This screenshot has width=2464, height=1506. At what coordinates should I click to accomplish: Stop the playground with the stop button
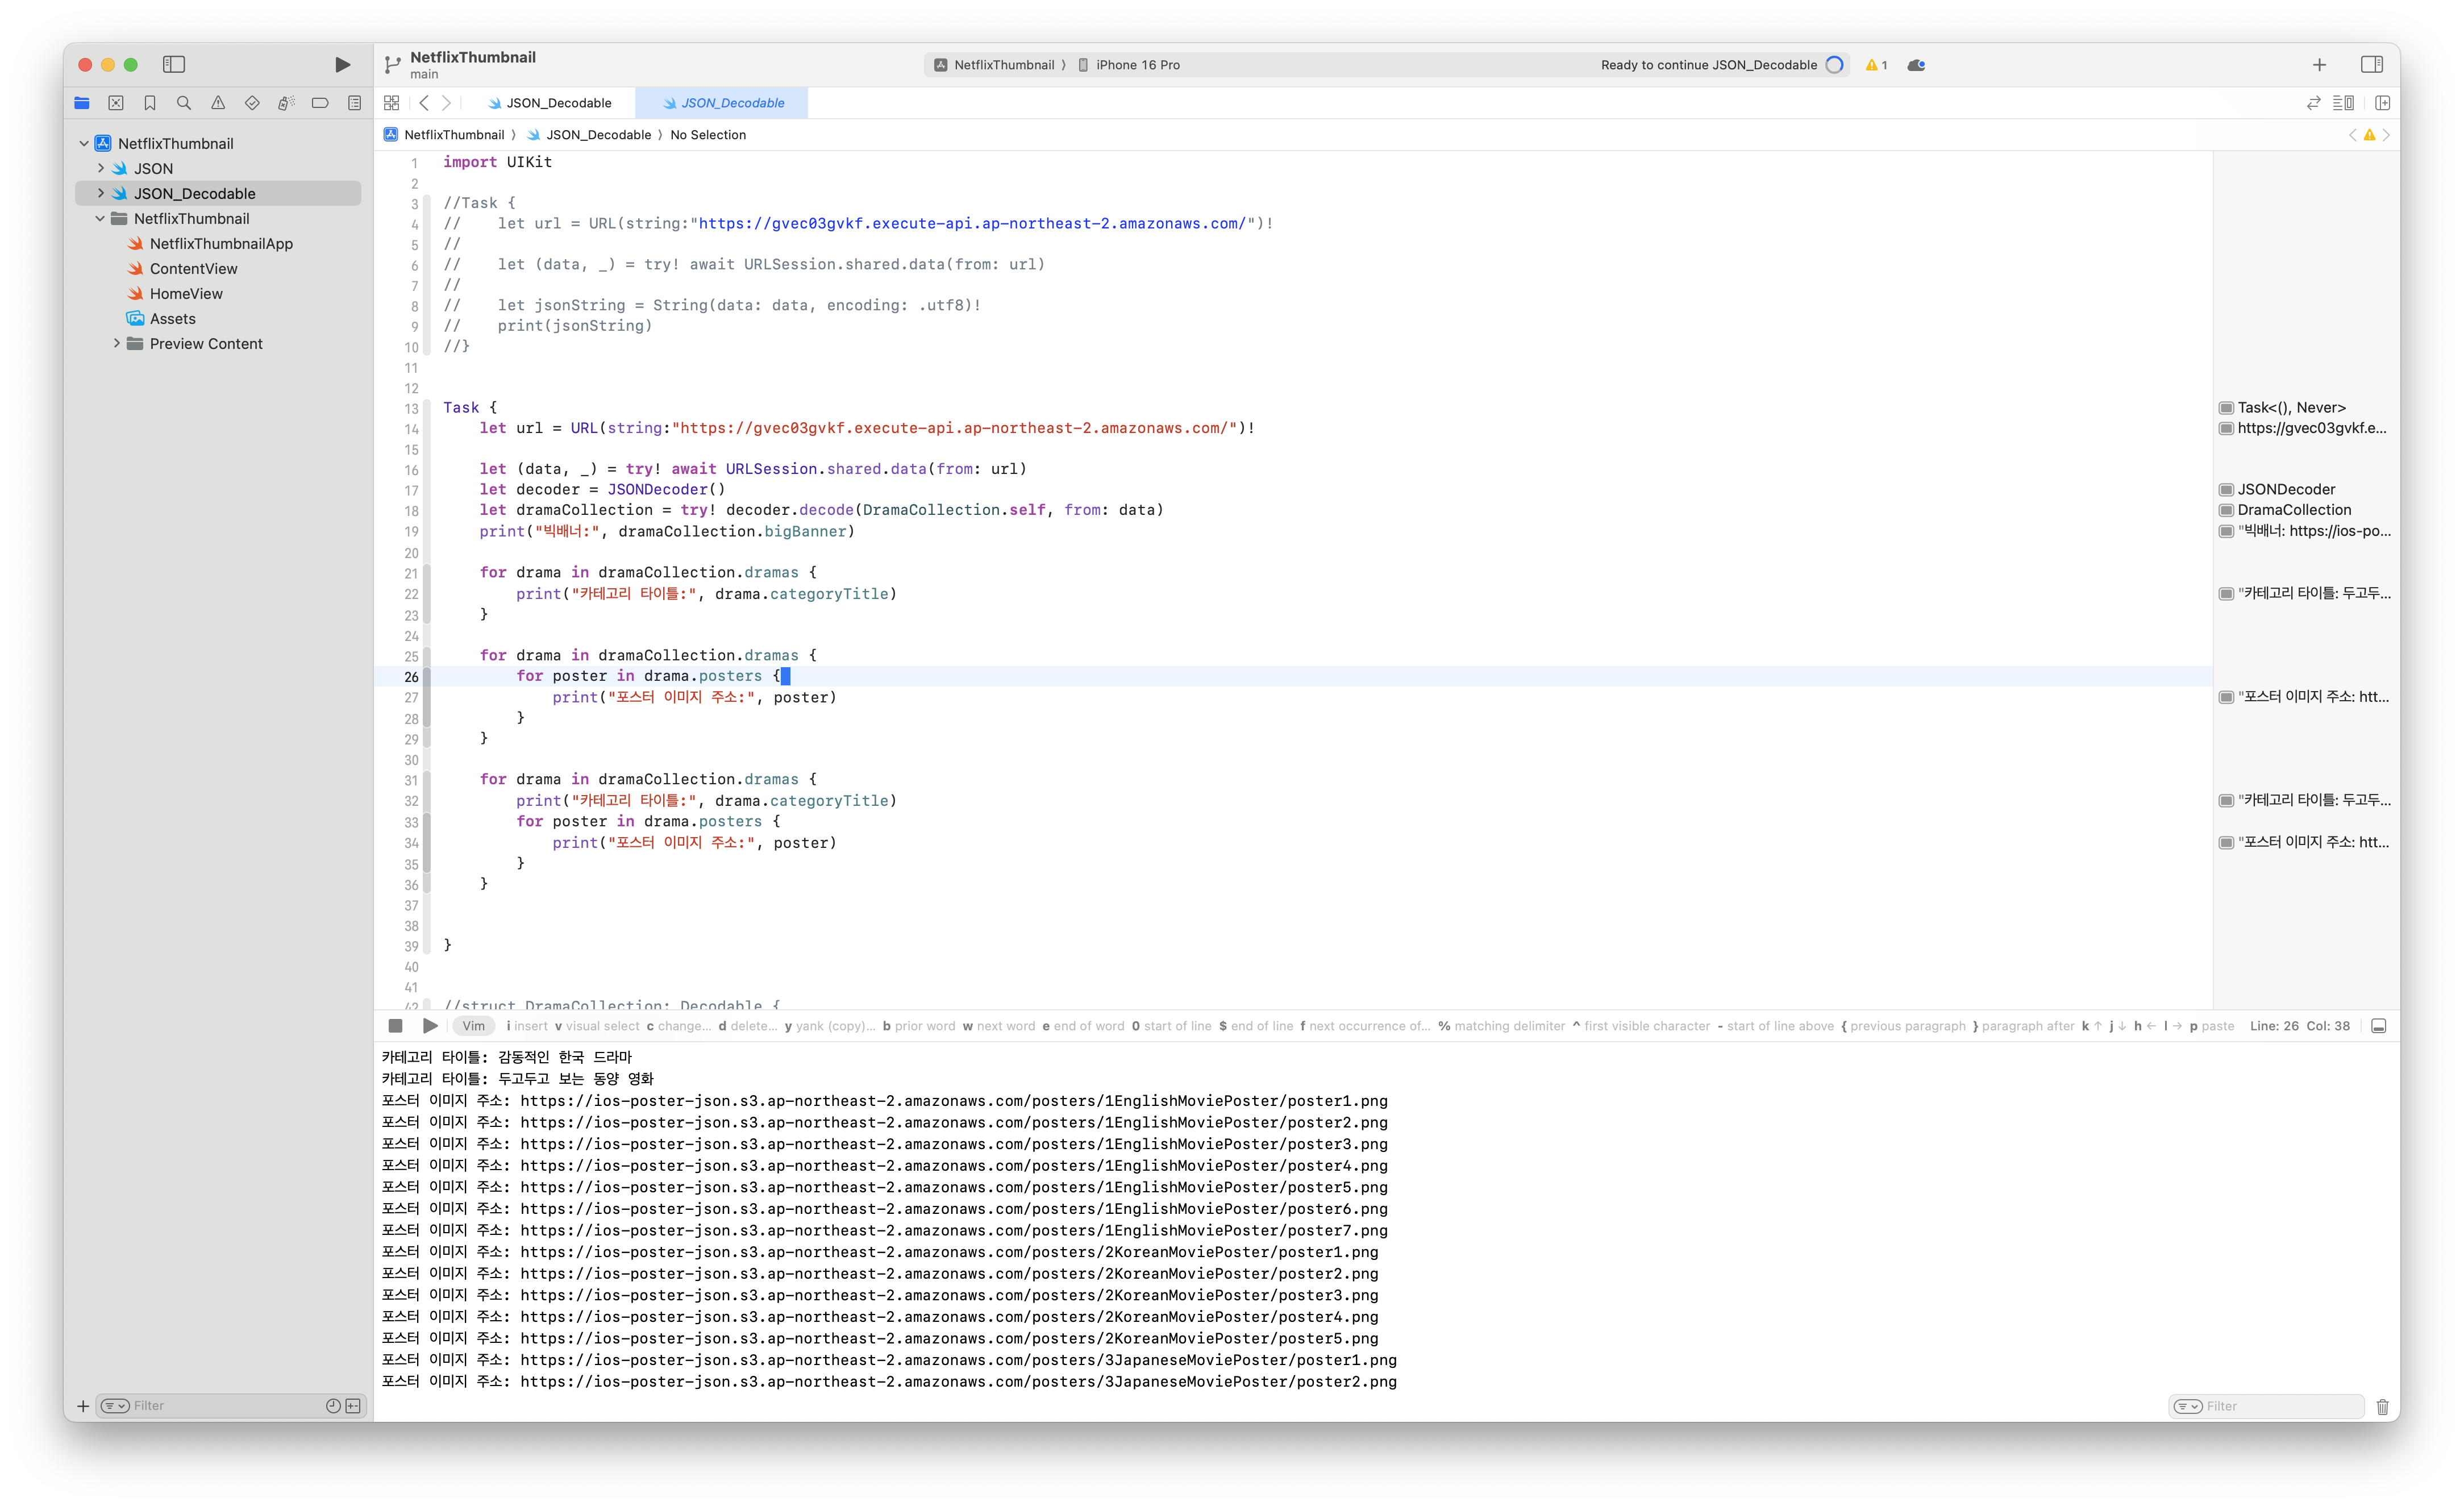395,1026
